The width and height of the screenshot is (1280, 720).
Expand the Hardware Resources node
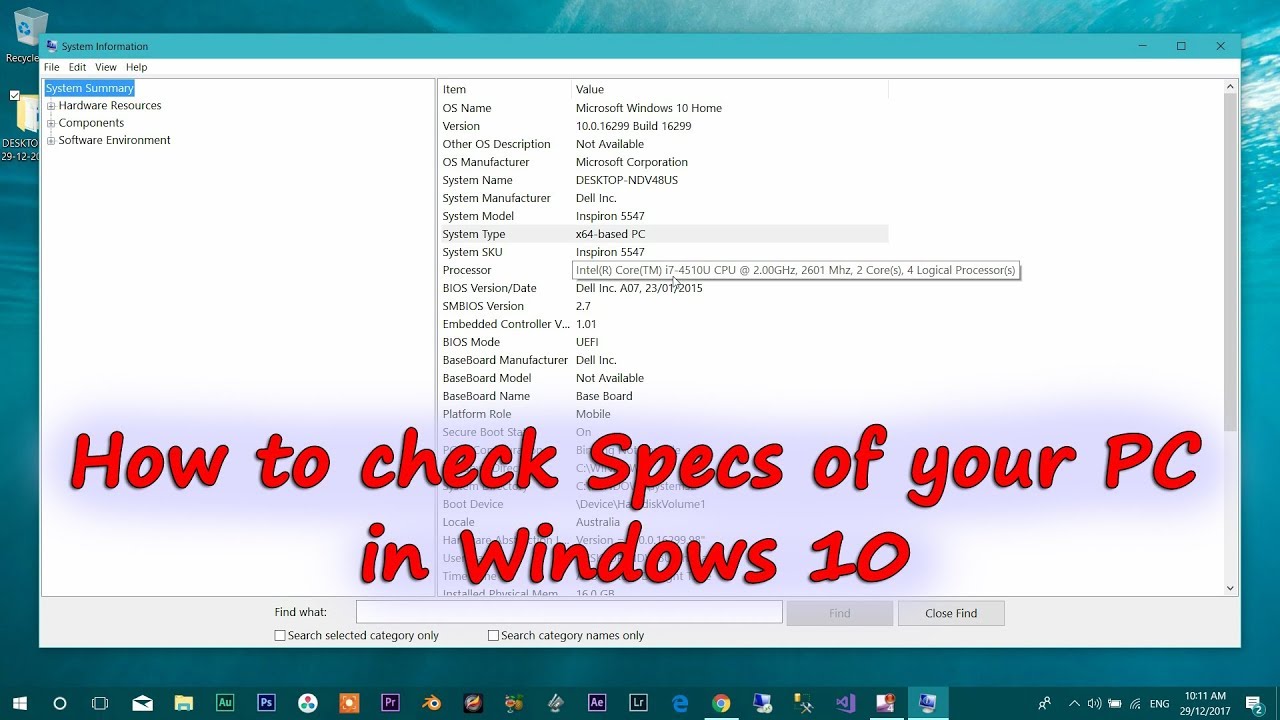point(51,106)
